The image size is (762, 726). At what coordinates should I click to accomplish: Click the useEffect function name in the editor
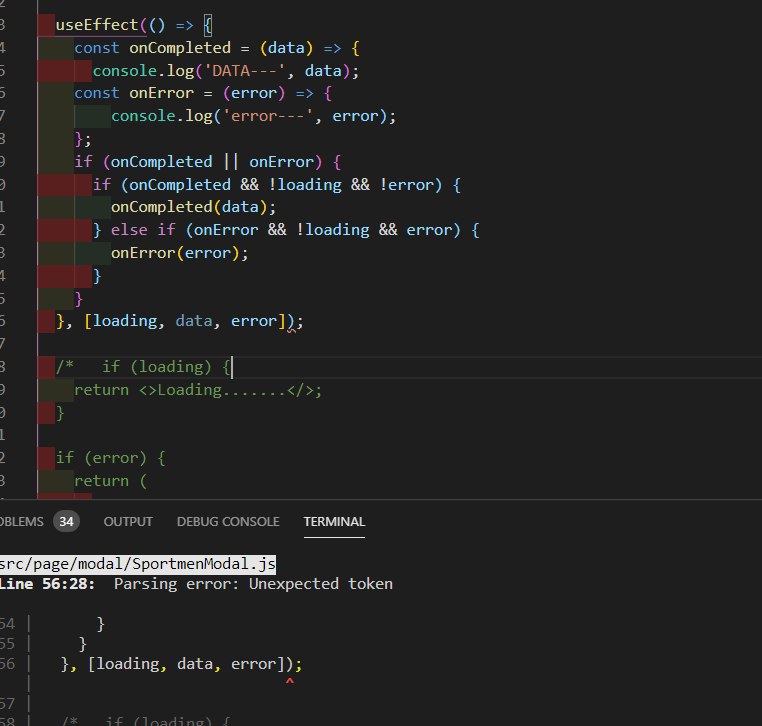click(97, 24)
